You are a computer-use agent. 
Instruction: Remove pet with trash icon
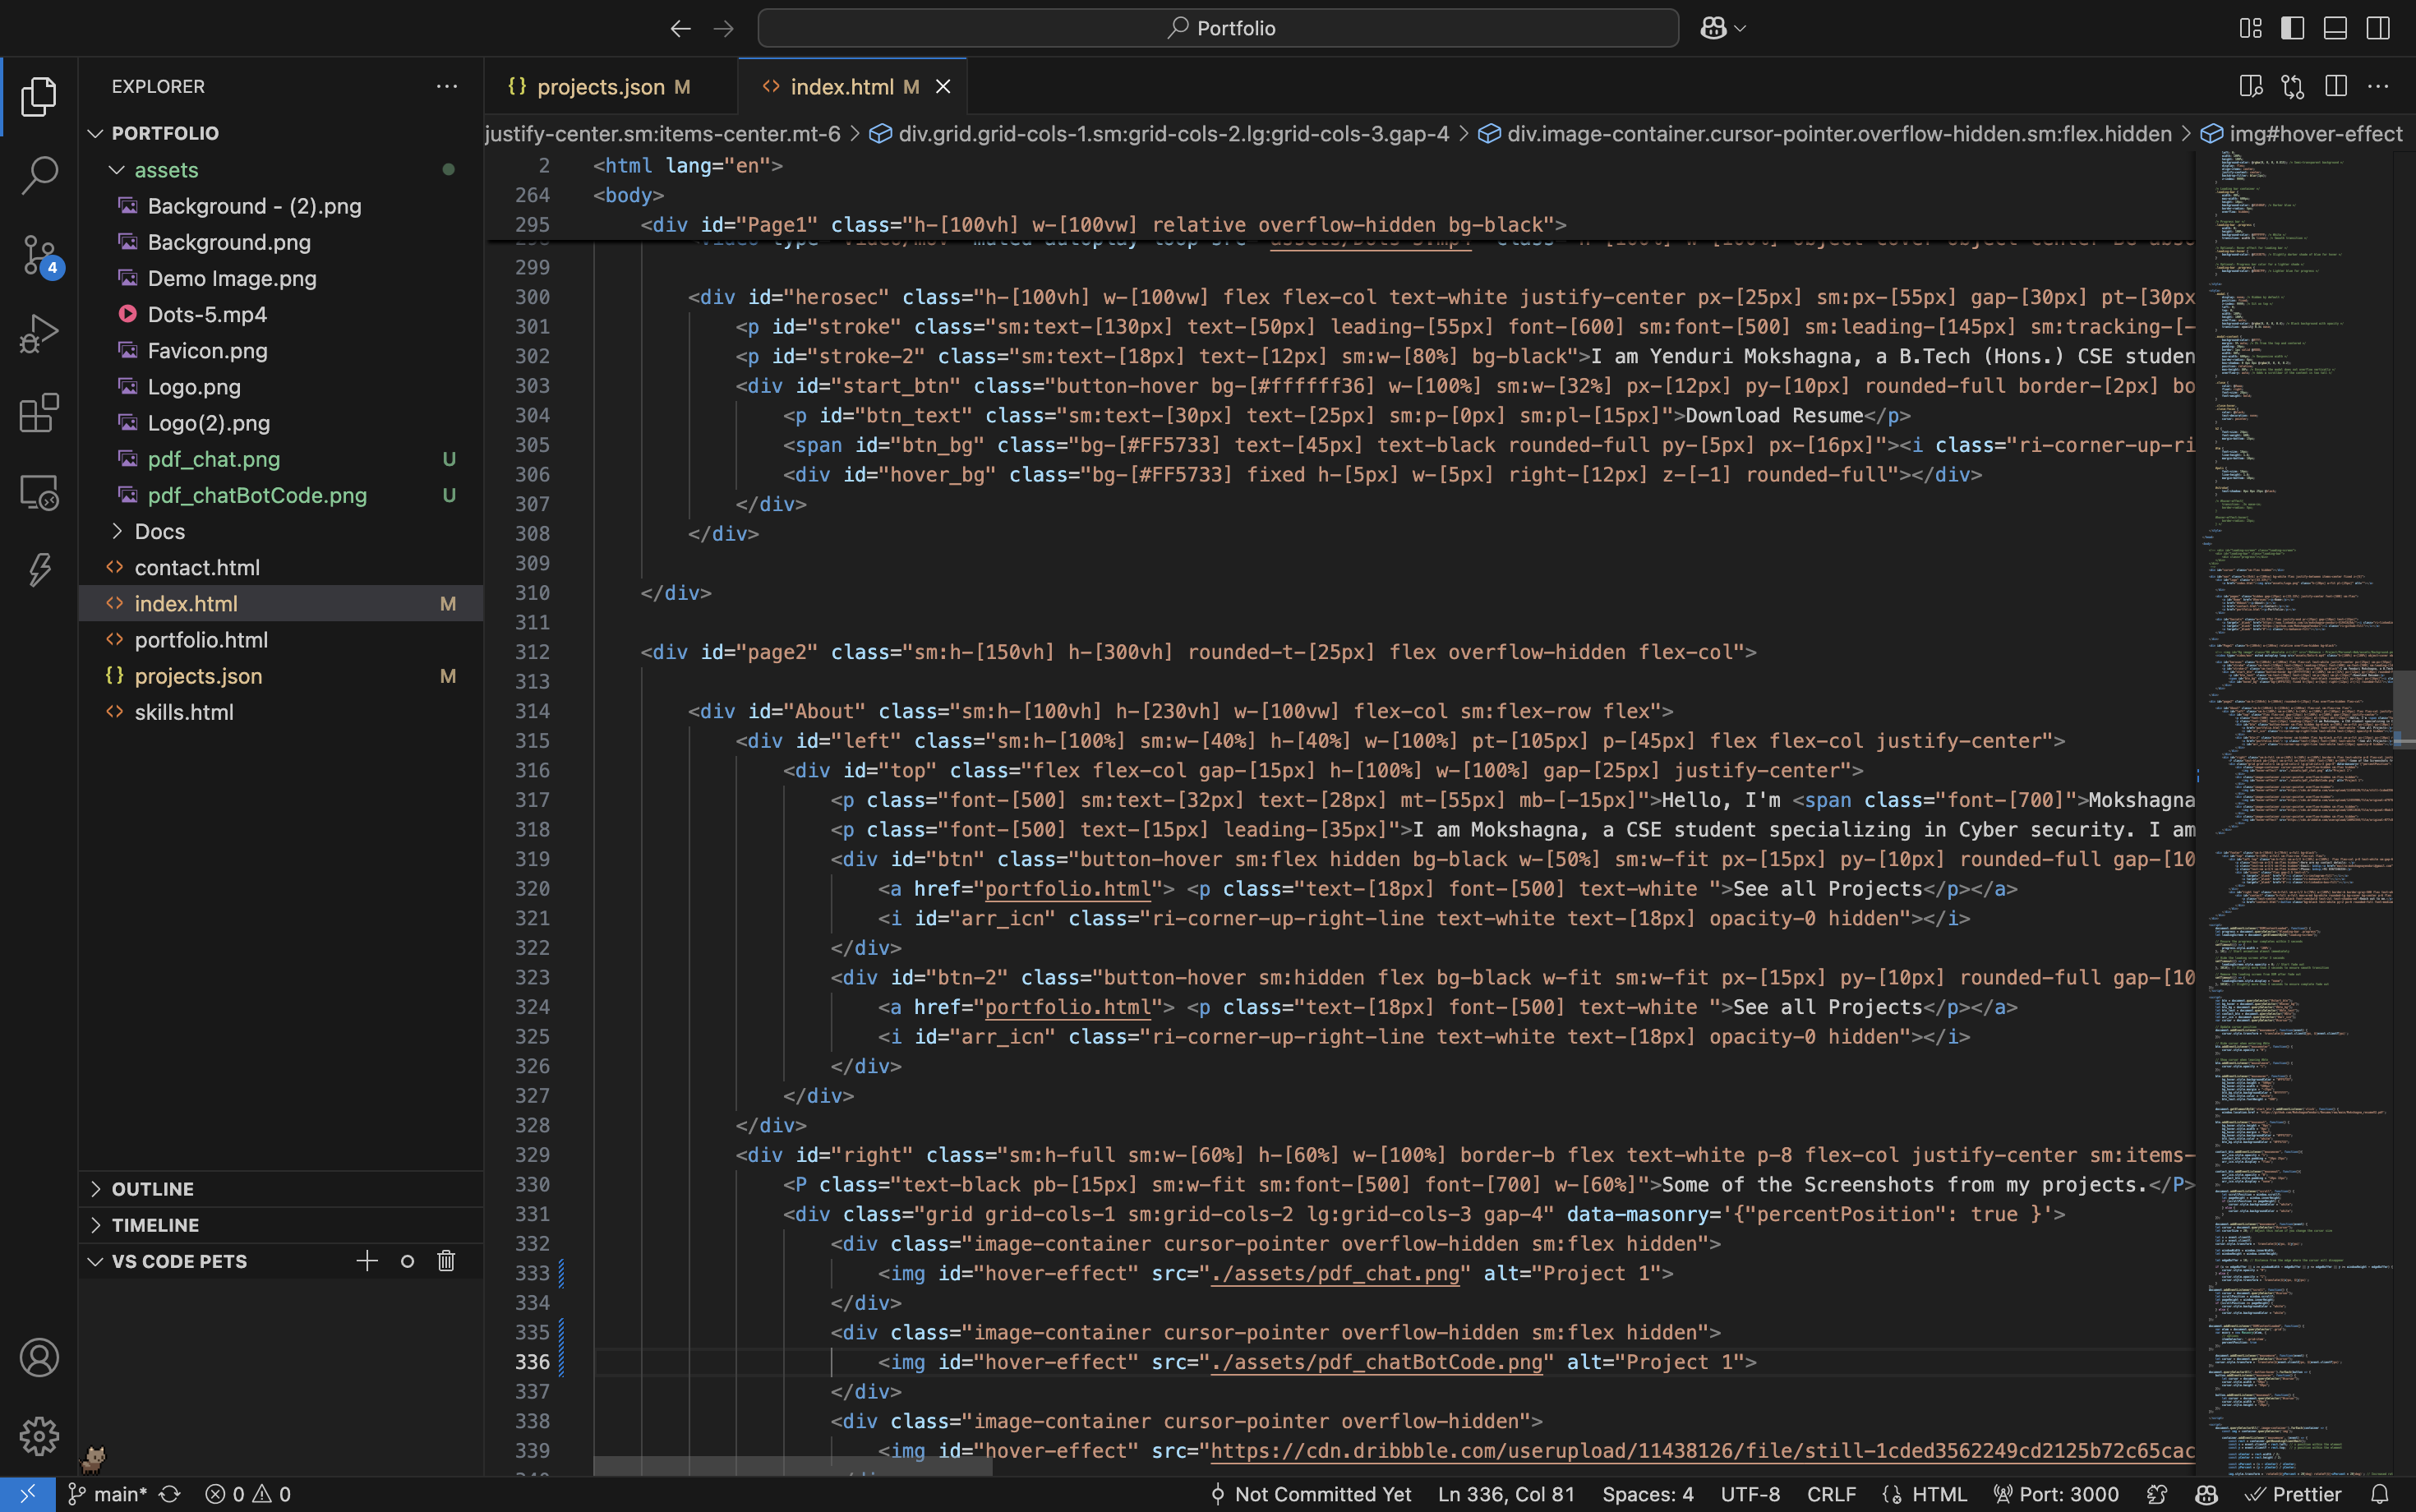[446, 1261]
